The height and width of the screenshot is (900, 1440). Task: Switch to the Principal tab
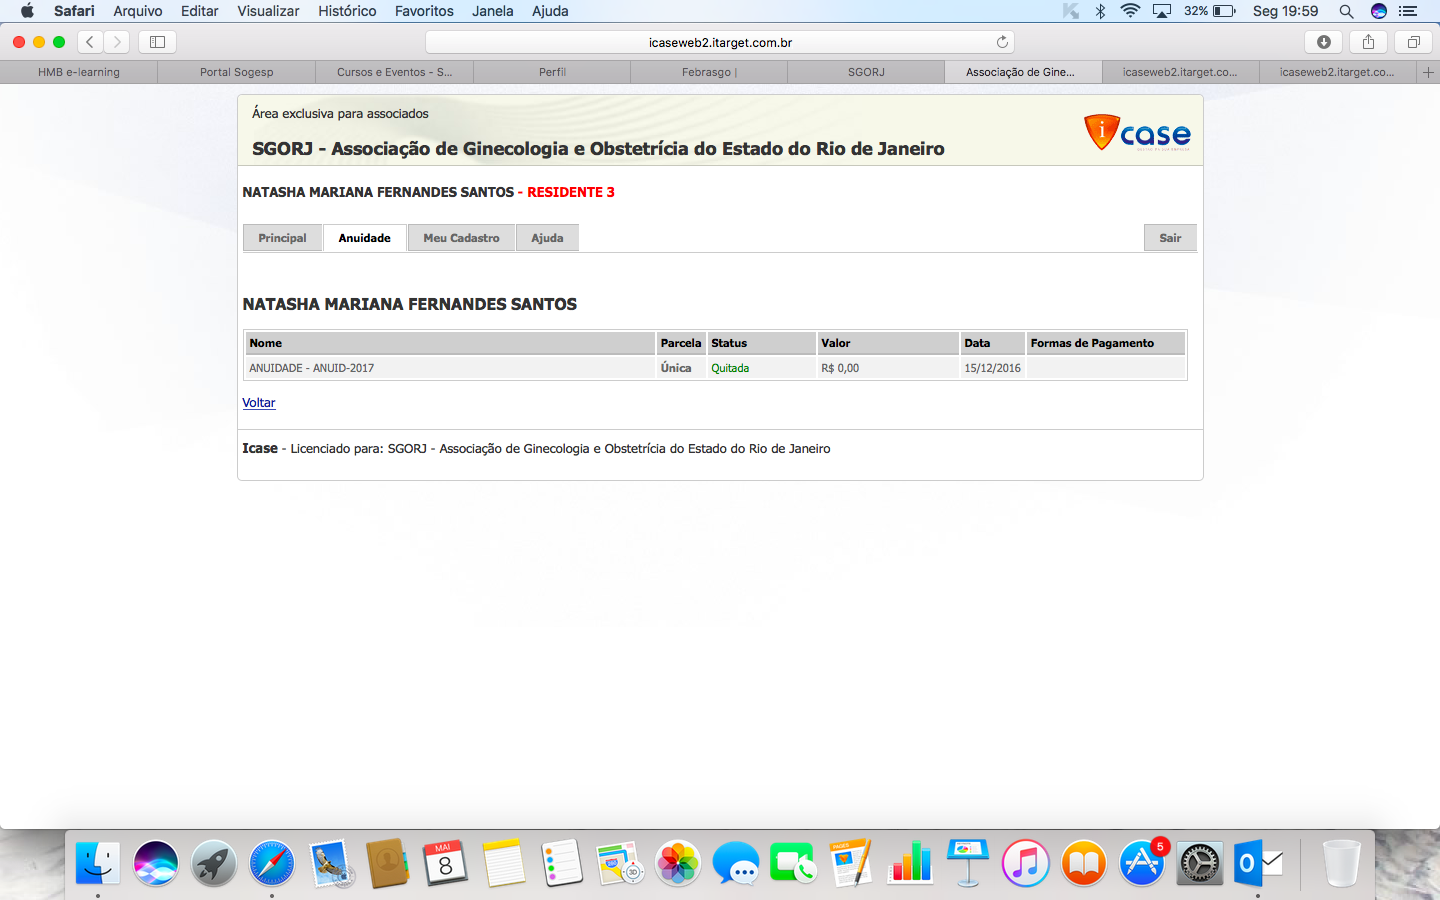tap(282, 238)
